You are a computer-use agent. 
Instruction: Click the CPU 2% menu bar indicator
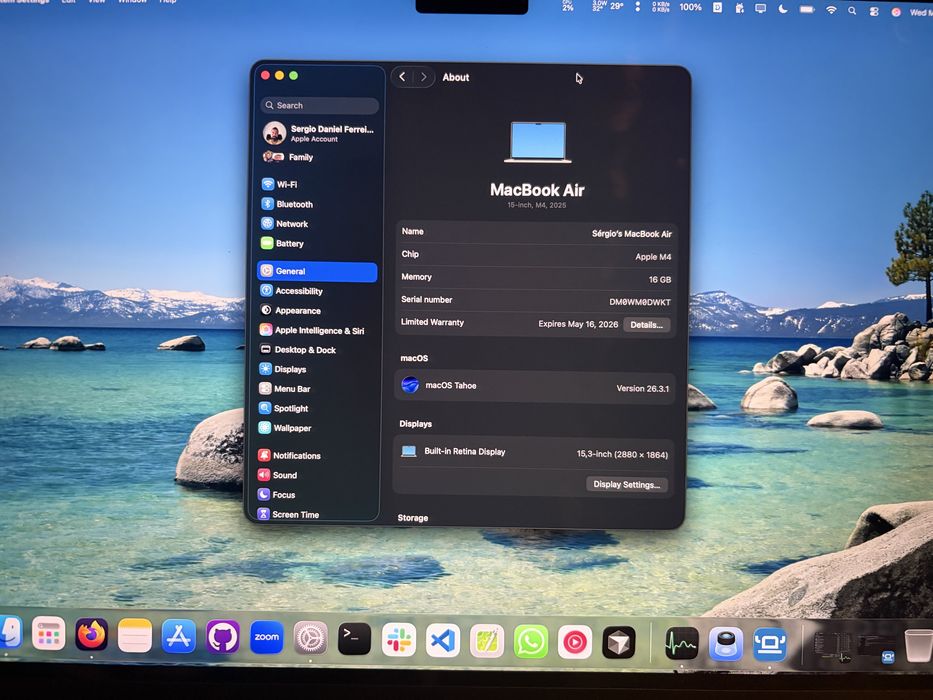click(x=568, y=6)
